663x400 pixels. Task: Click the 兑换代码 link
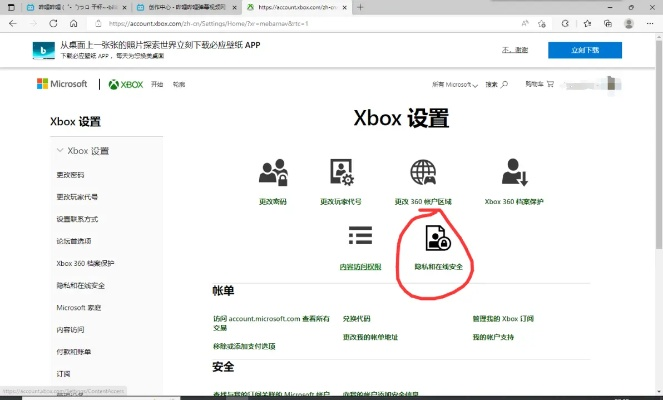pos(356,319)
